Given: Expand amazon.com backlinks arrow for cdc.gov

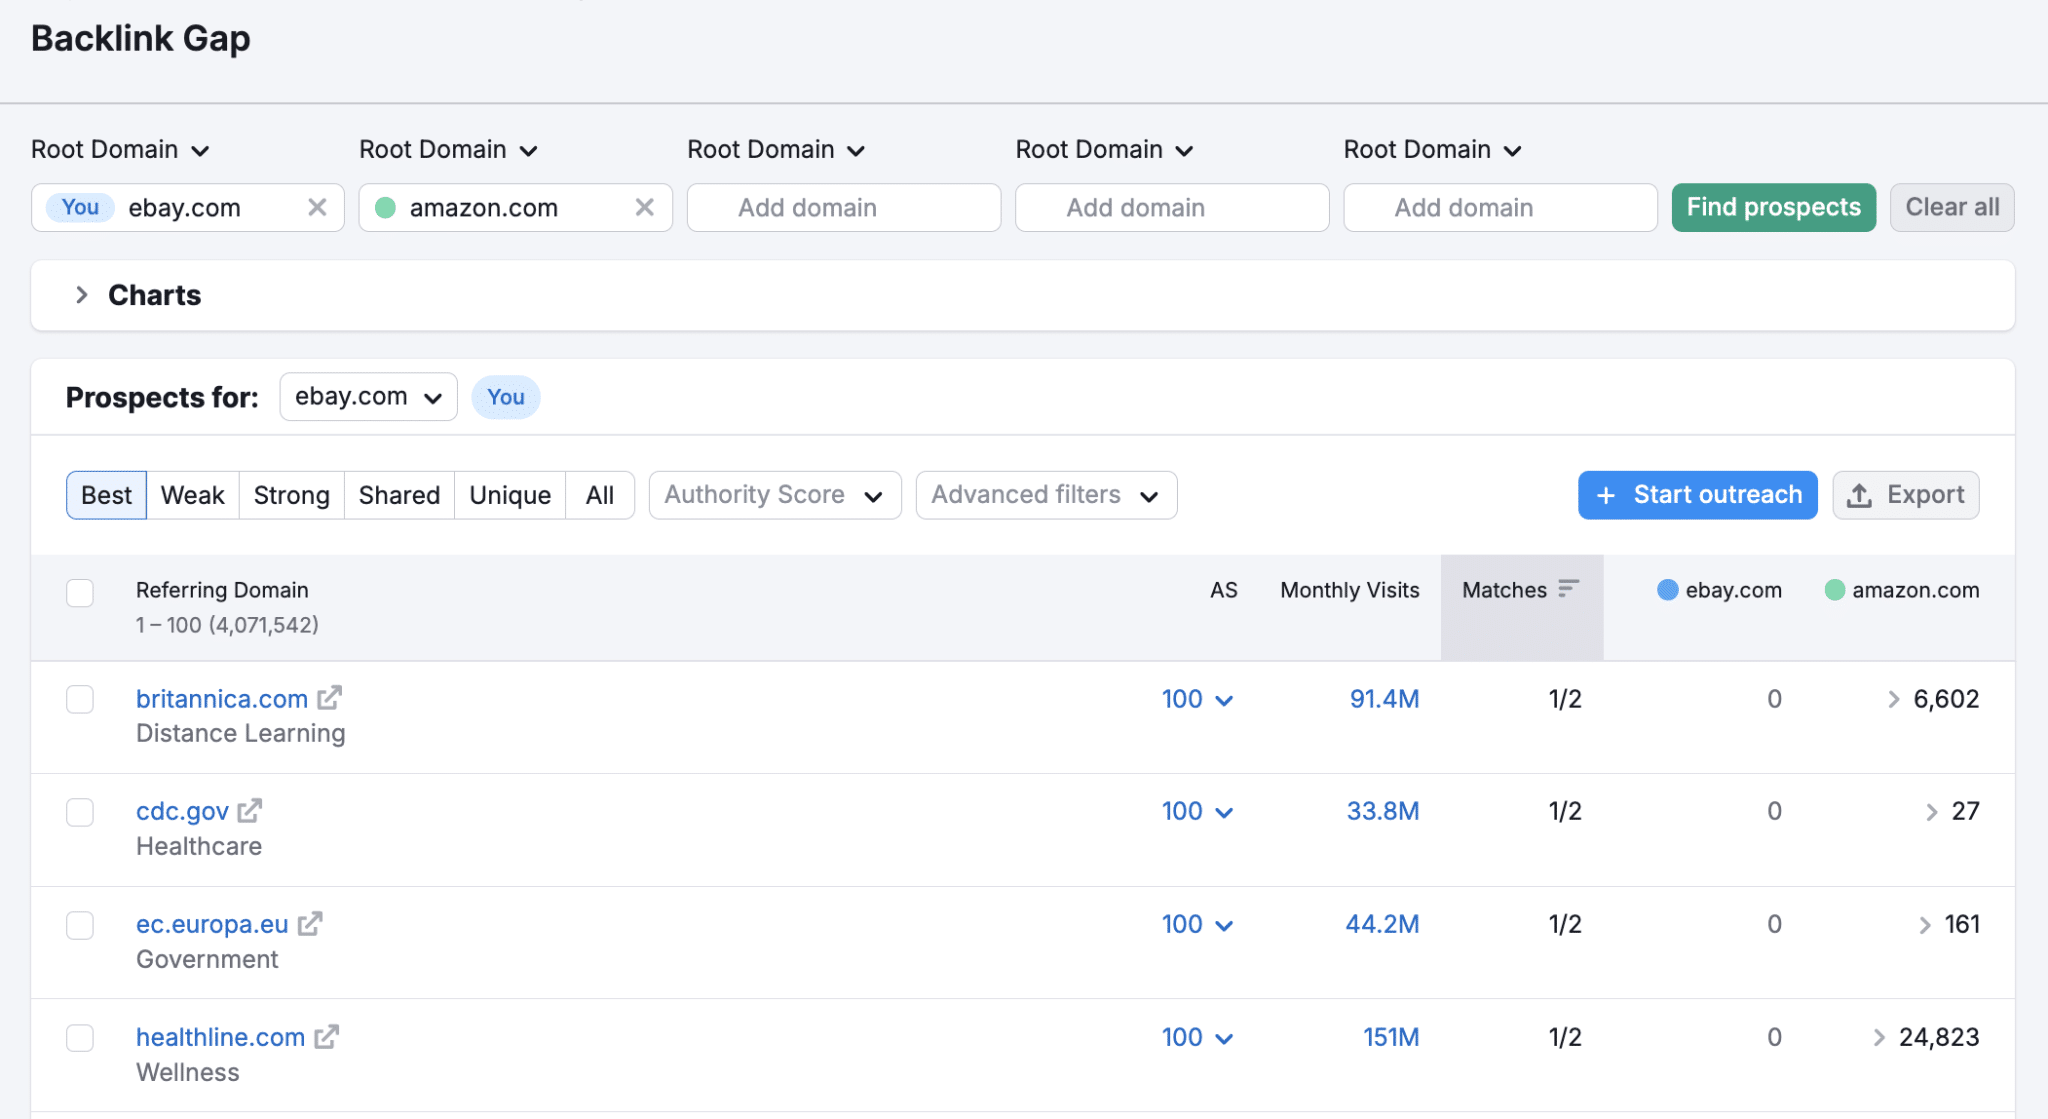Looking at the screenshot, I should point(1931,811).
